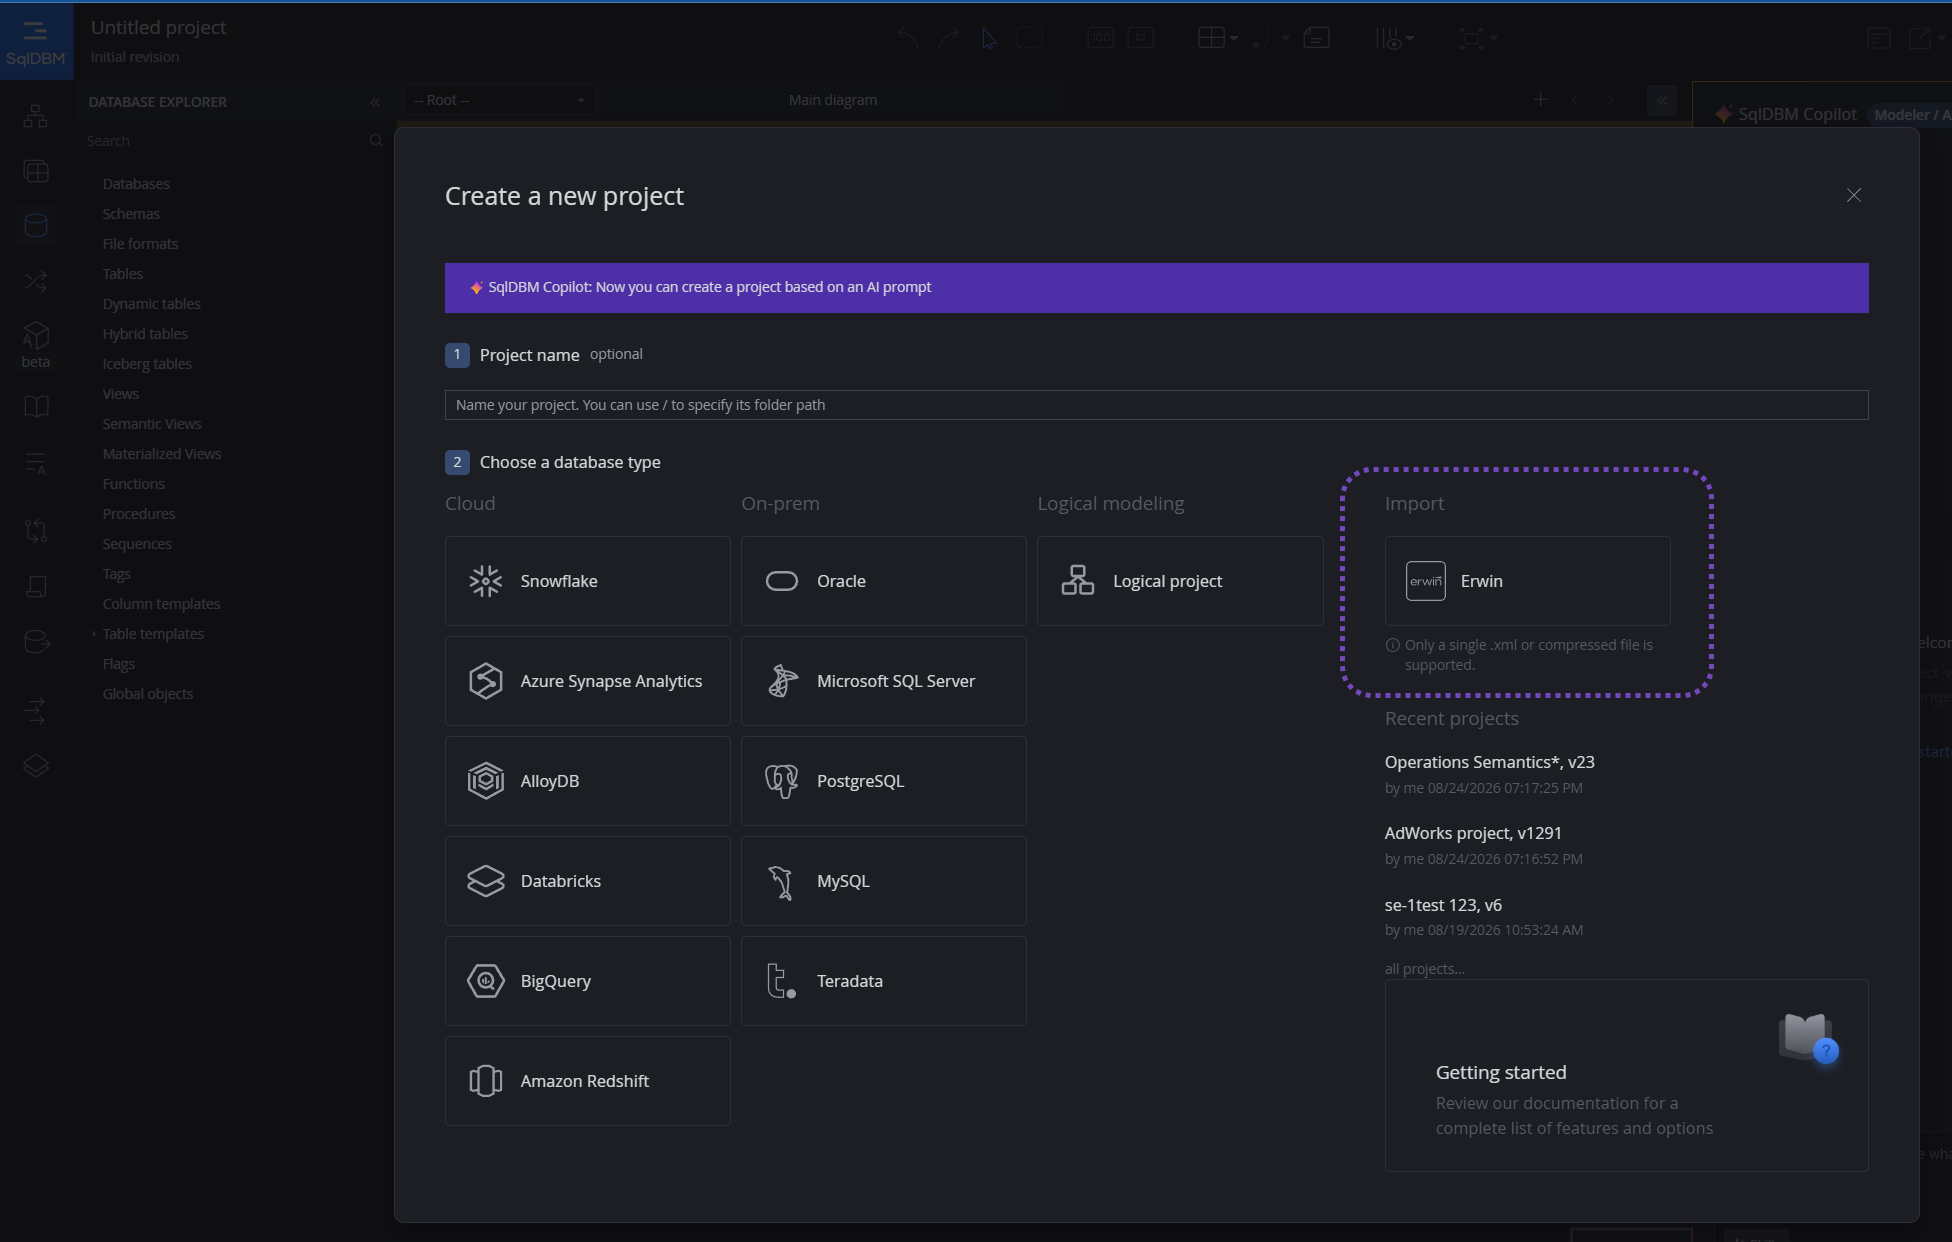The image size is (1952, 1242).
Task: Open the documentation book sidebar icon
Action: 36,407
